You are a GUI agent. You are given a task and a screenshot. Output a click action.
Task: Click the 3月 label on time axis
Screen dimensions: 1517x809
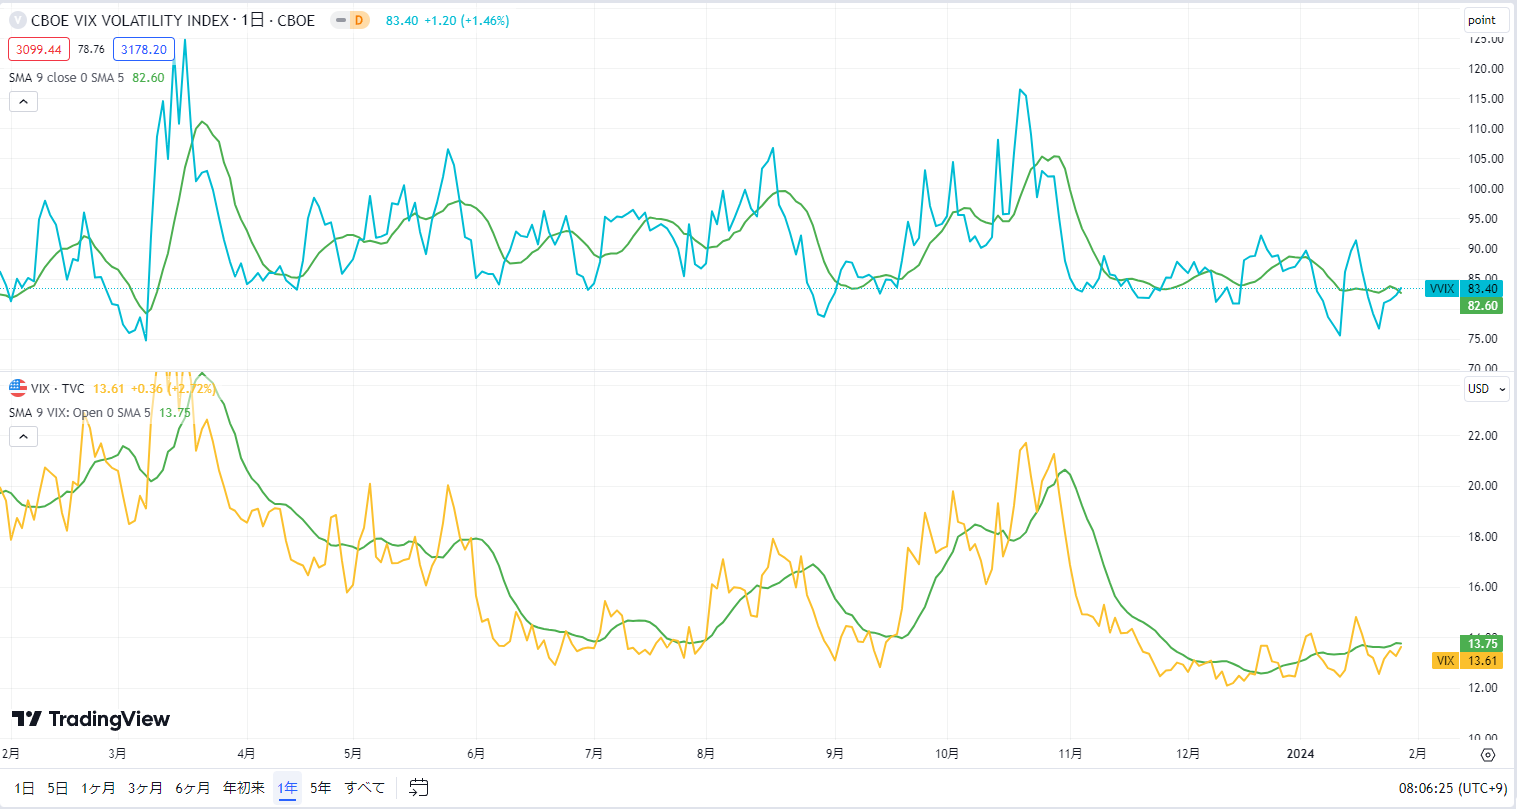[x=117, y=754]
